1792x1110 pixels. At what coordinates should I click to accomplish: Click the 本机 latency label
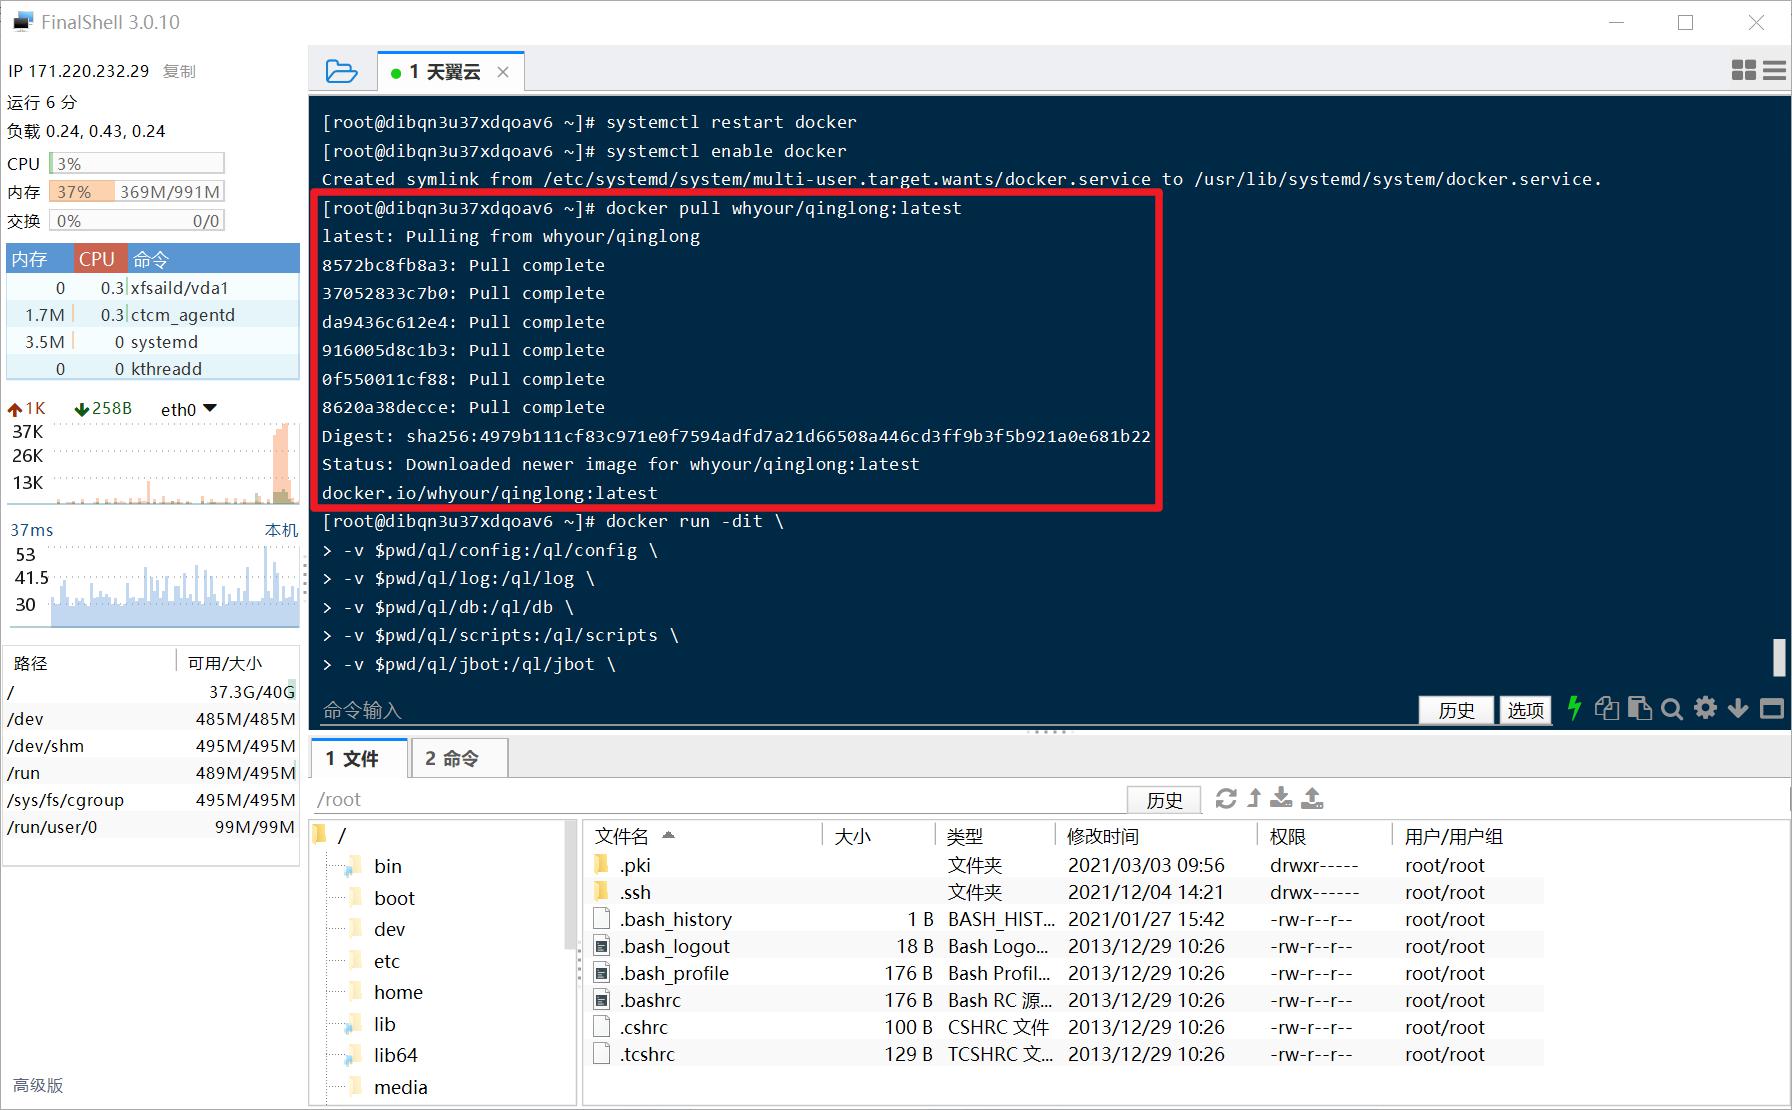click(281, 530)
